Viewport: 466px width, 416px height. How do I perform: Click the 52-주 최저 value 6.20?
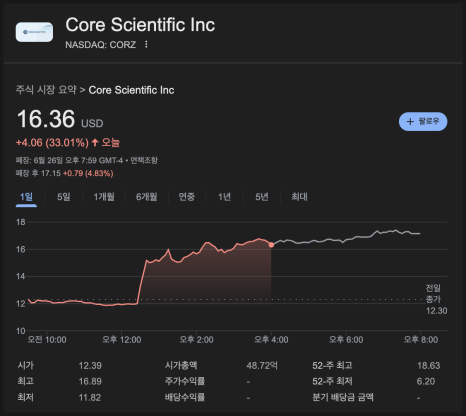click(426, 381)
